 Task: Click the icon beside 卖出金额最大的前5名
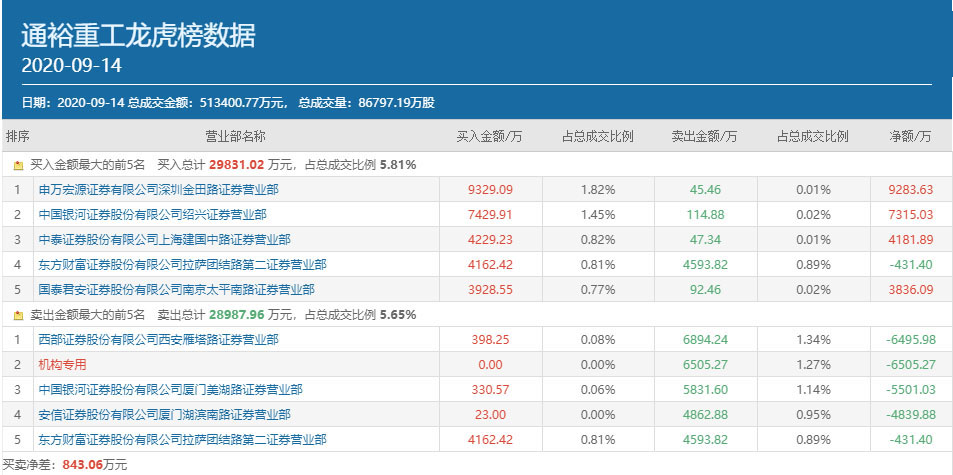[x=18, y=315]
